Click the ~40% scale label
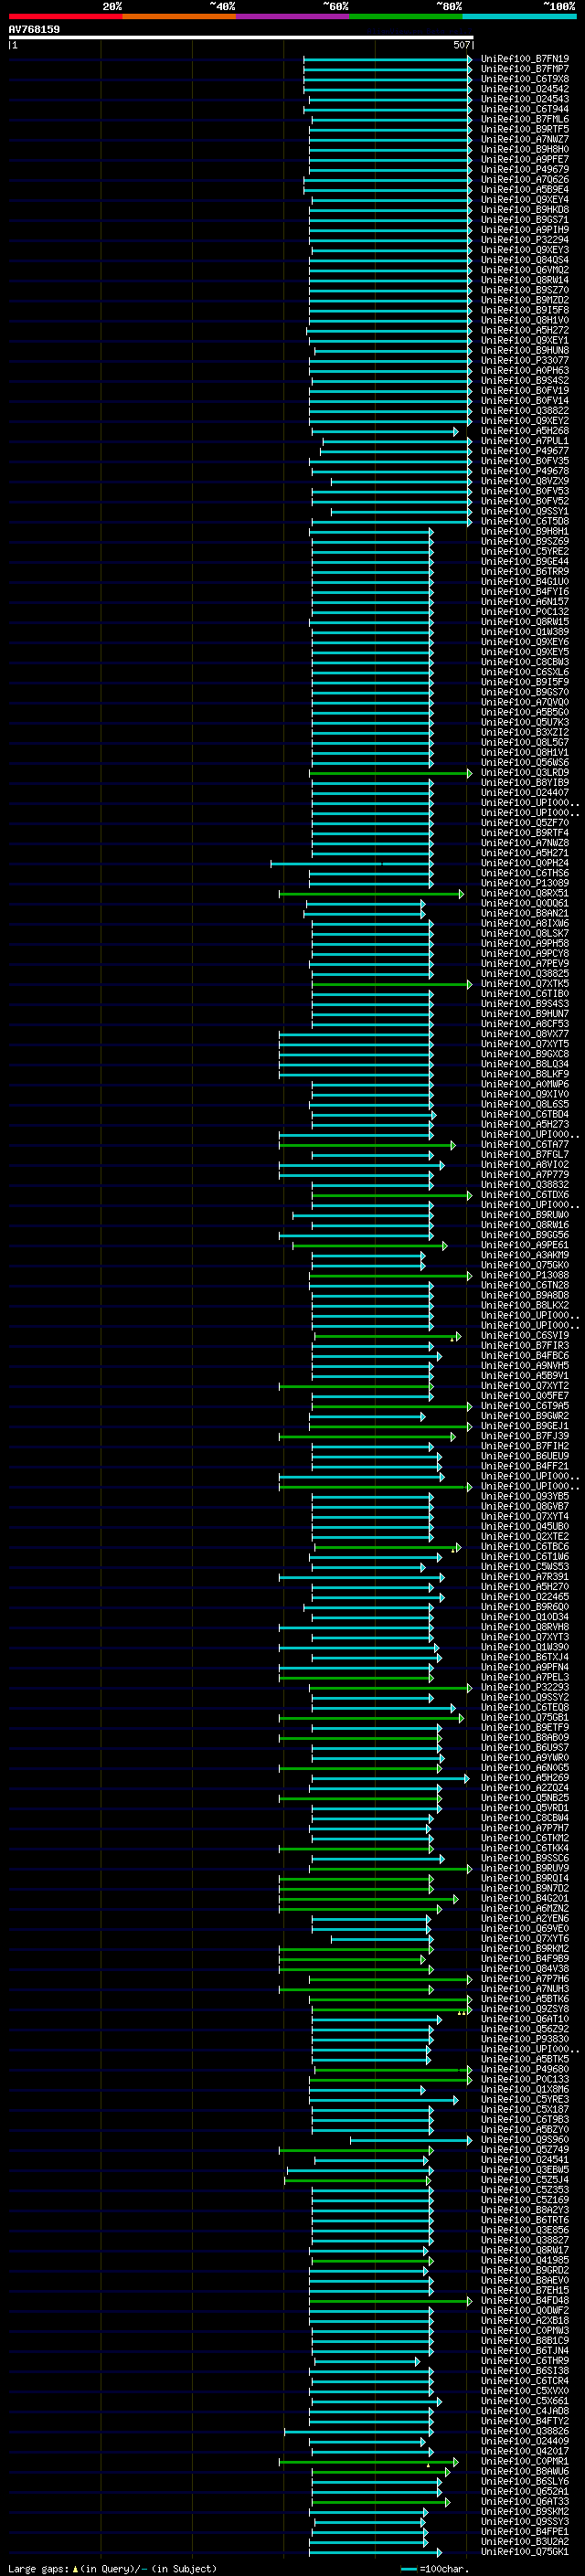 222,6
